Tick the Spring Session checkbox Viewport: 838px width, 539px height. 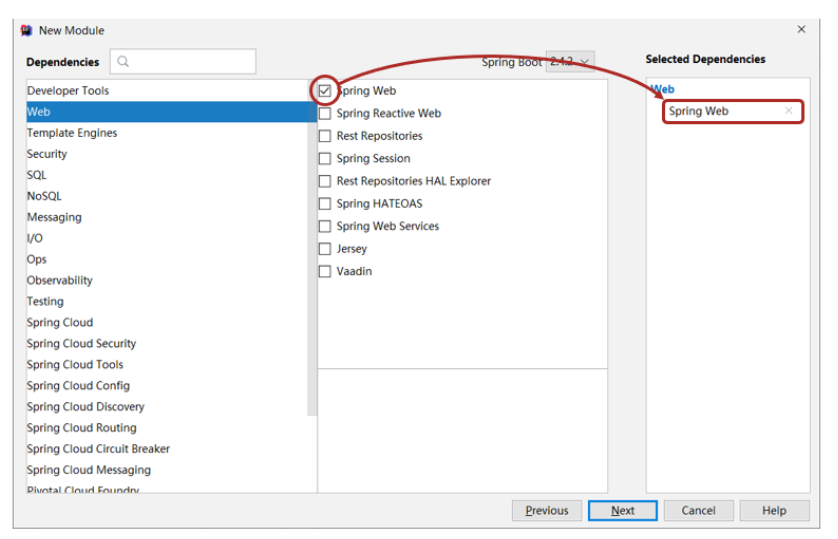coord(325,159)
